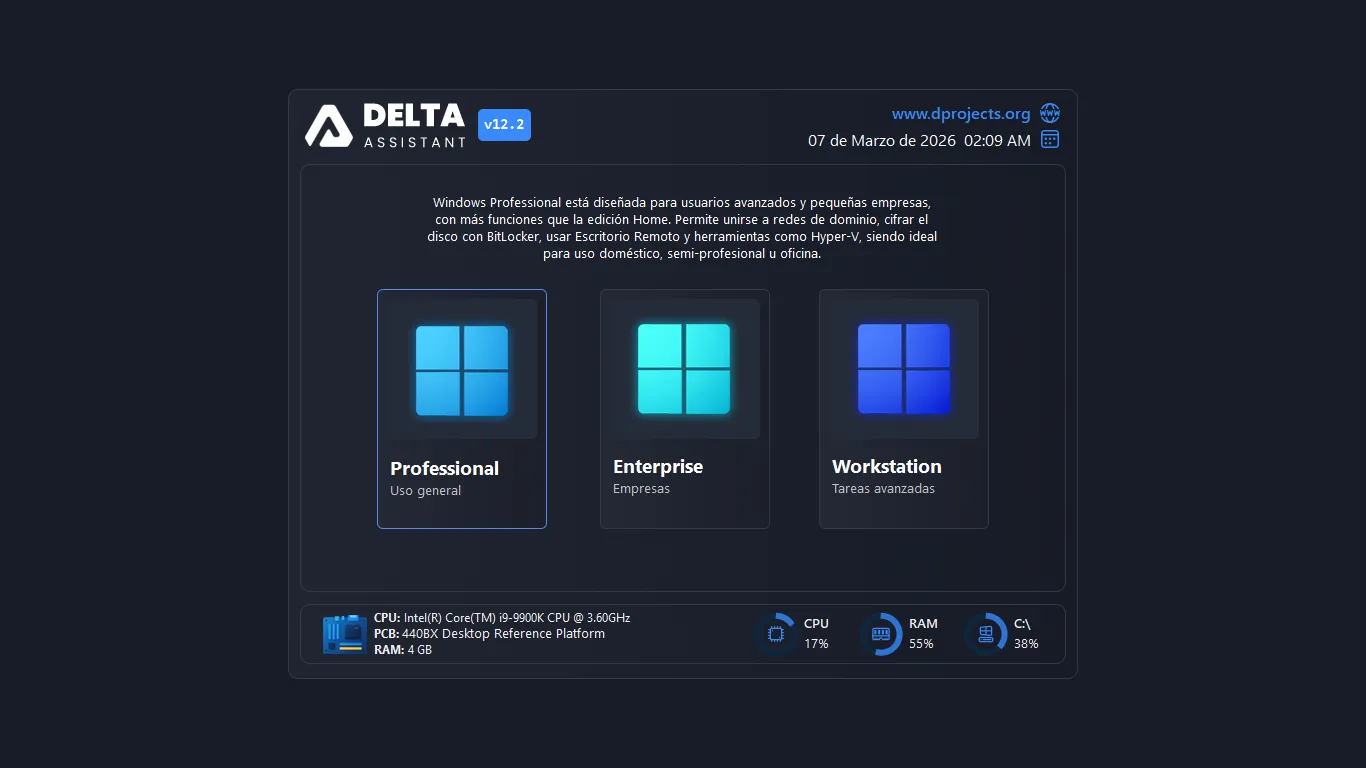1366x768 pixels.
Task: Select the Professional edition label
Action: pos(444,468)
